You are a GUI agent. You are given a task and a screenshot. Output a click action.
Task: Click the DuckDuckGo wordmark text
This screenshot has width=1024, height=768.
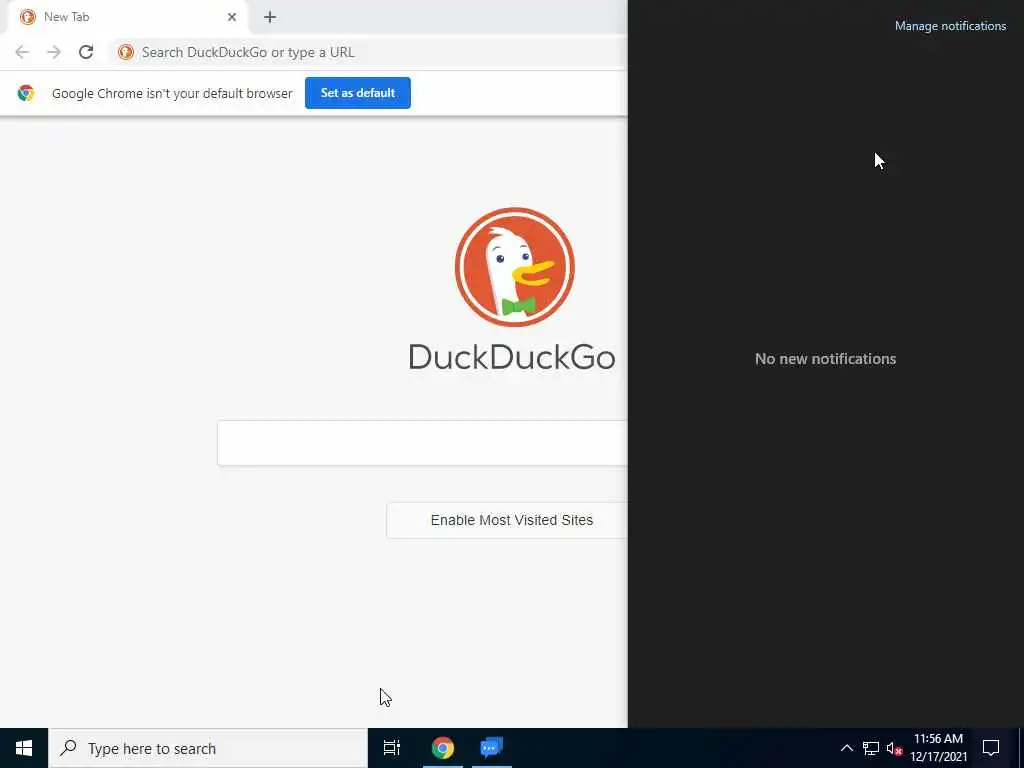pyautogui.click(x=512, y=357)
